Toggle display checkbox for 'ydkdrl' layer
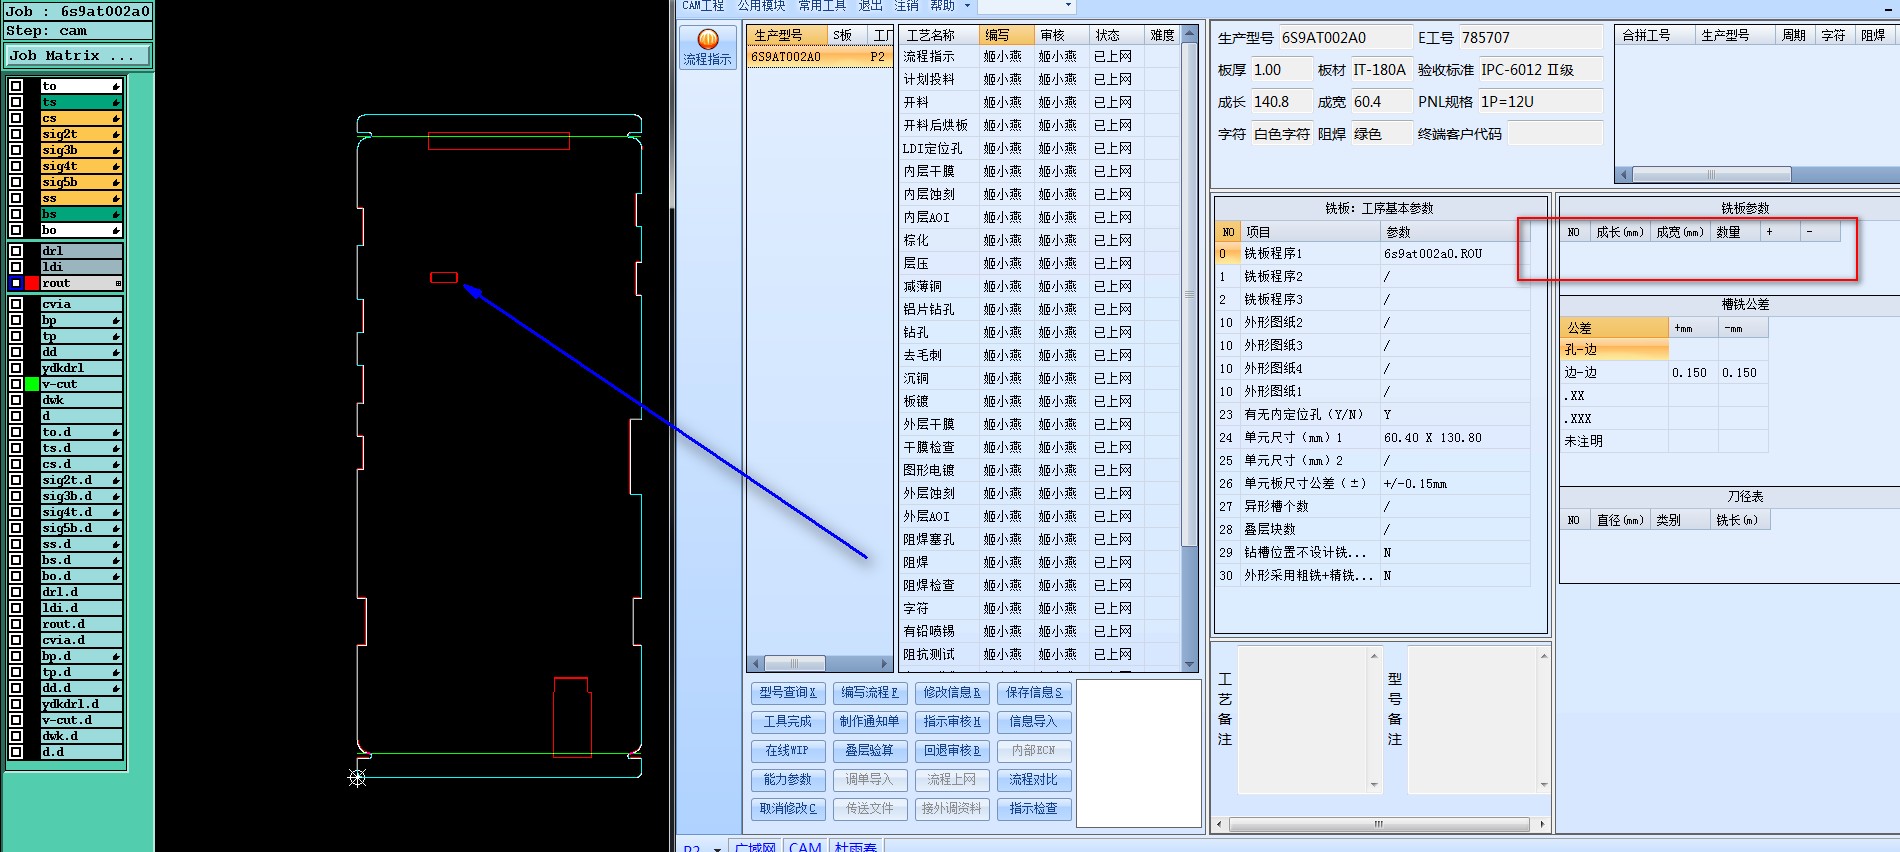This screenshot has width=1900, height=852. (16, 368)
